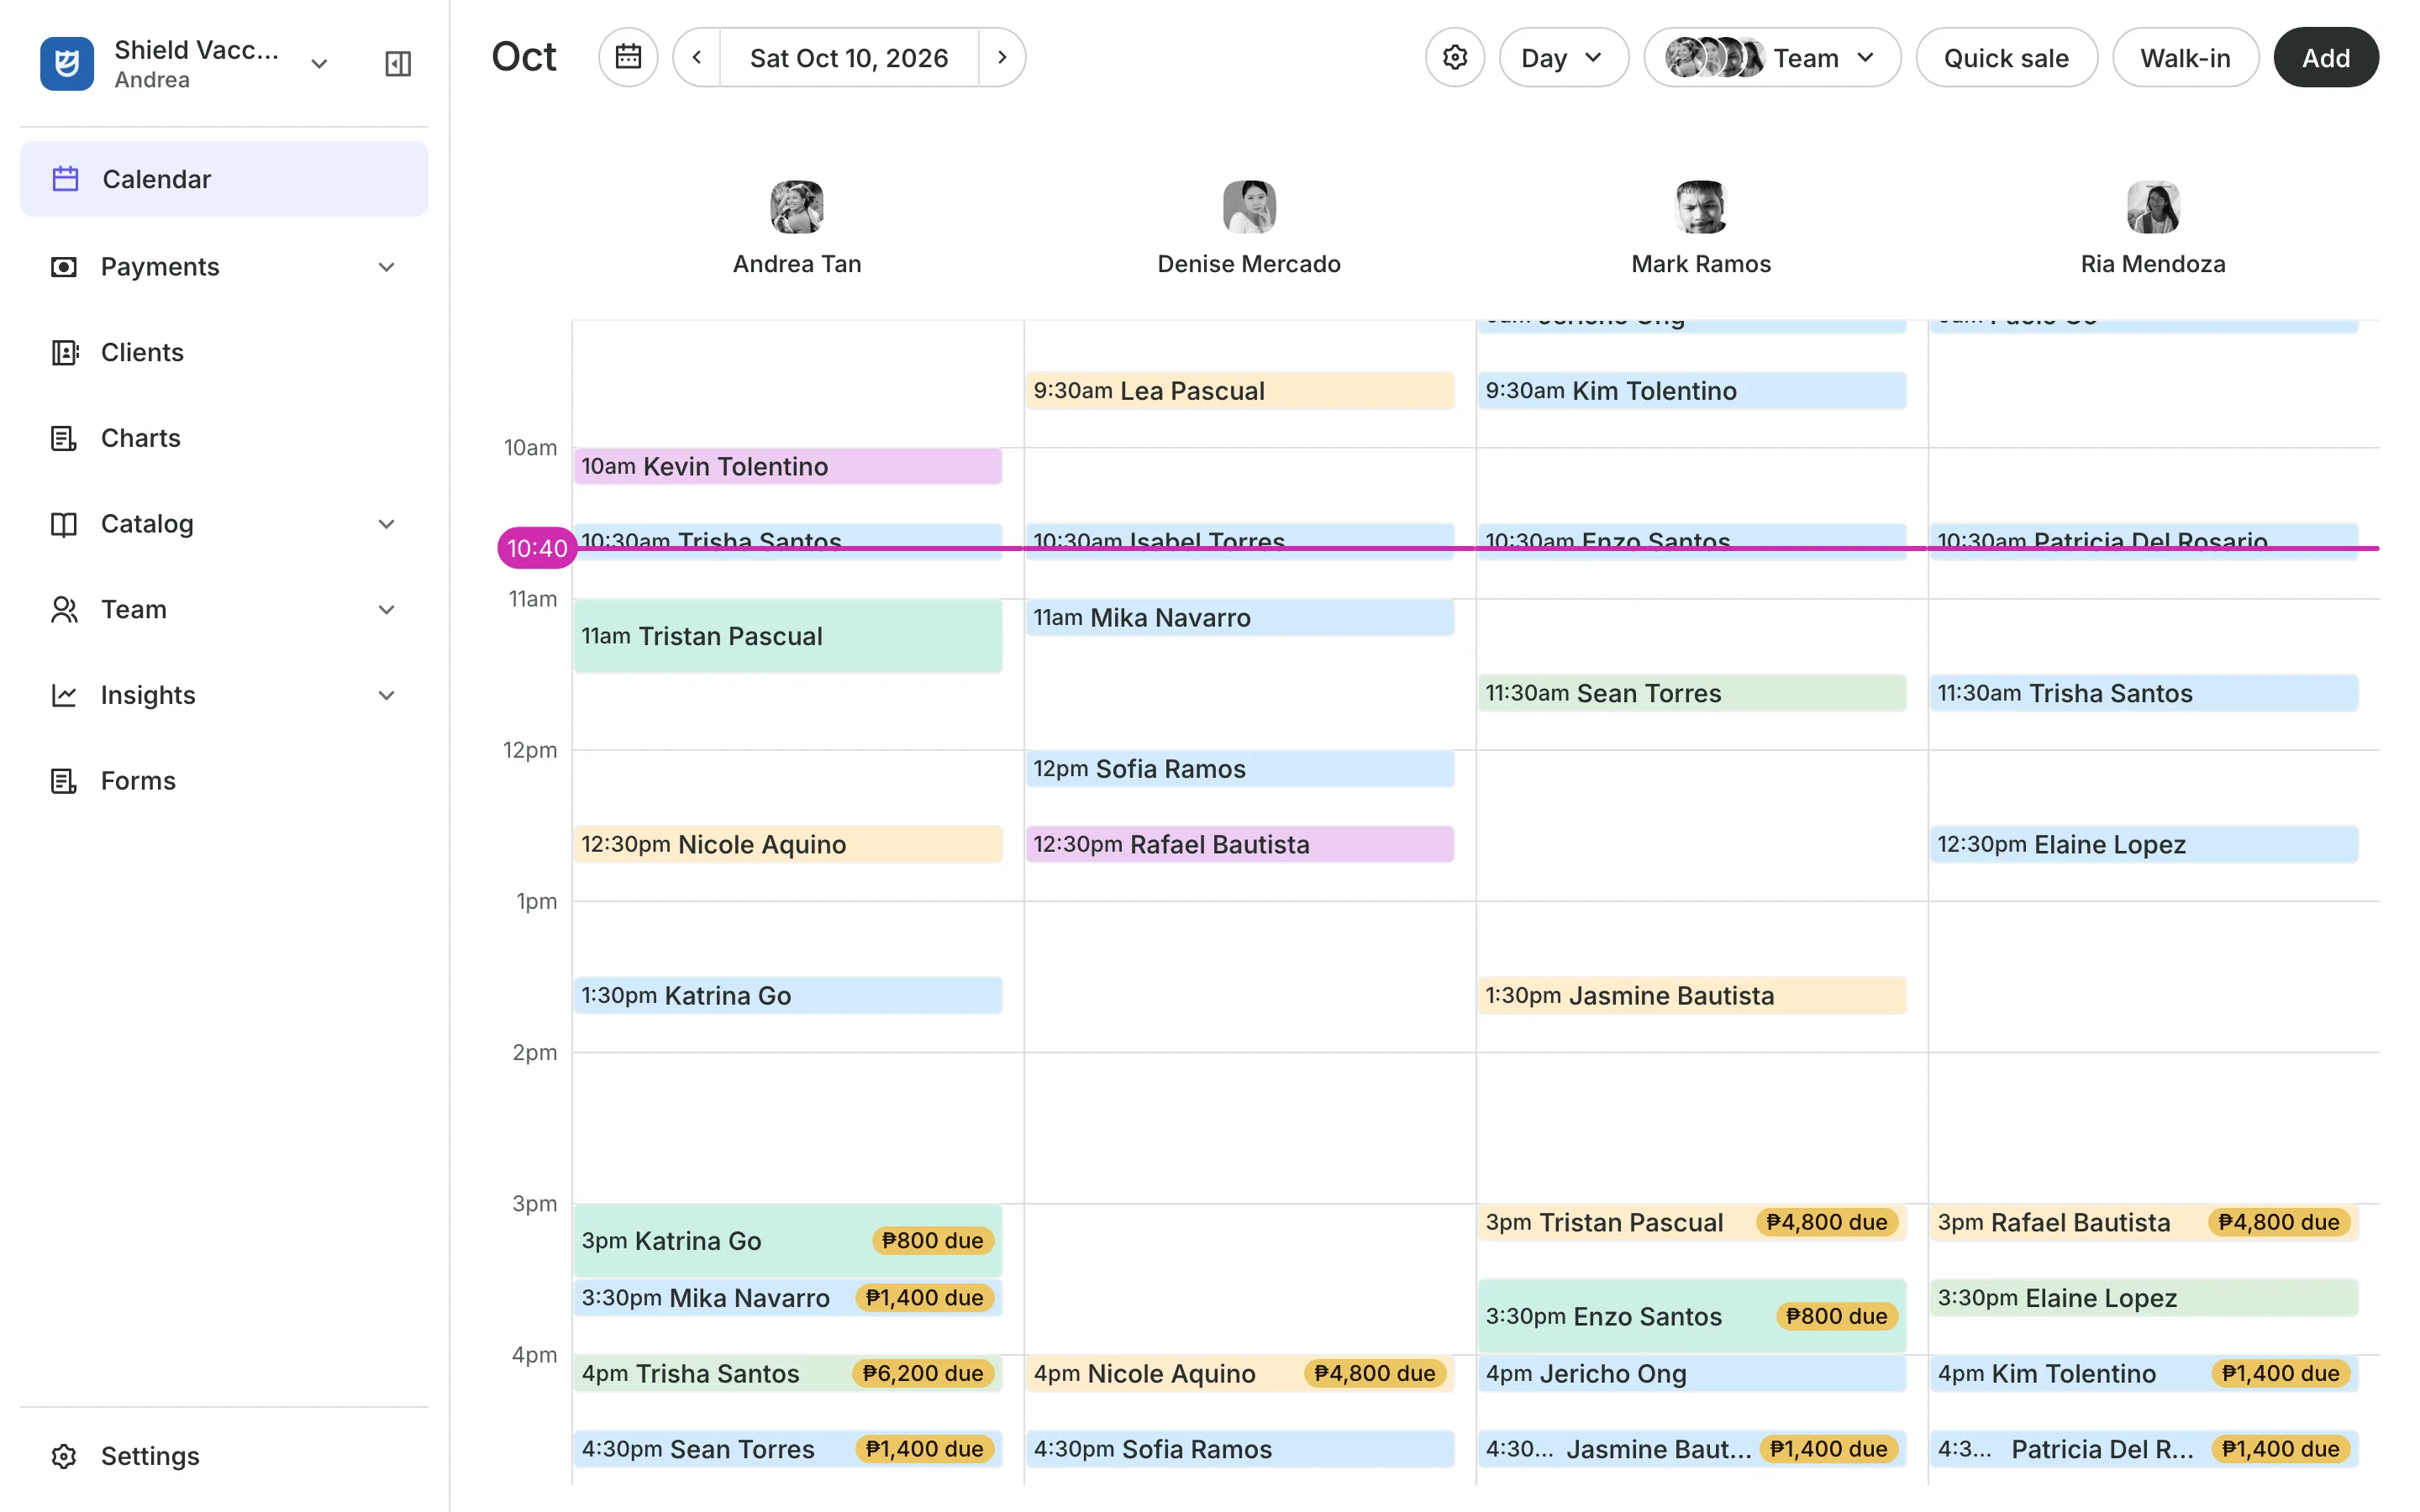Click Andrea Tan's avatar

[797, 207]
